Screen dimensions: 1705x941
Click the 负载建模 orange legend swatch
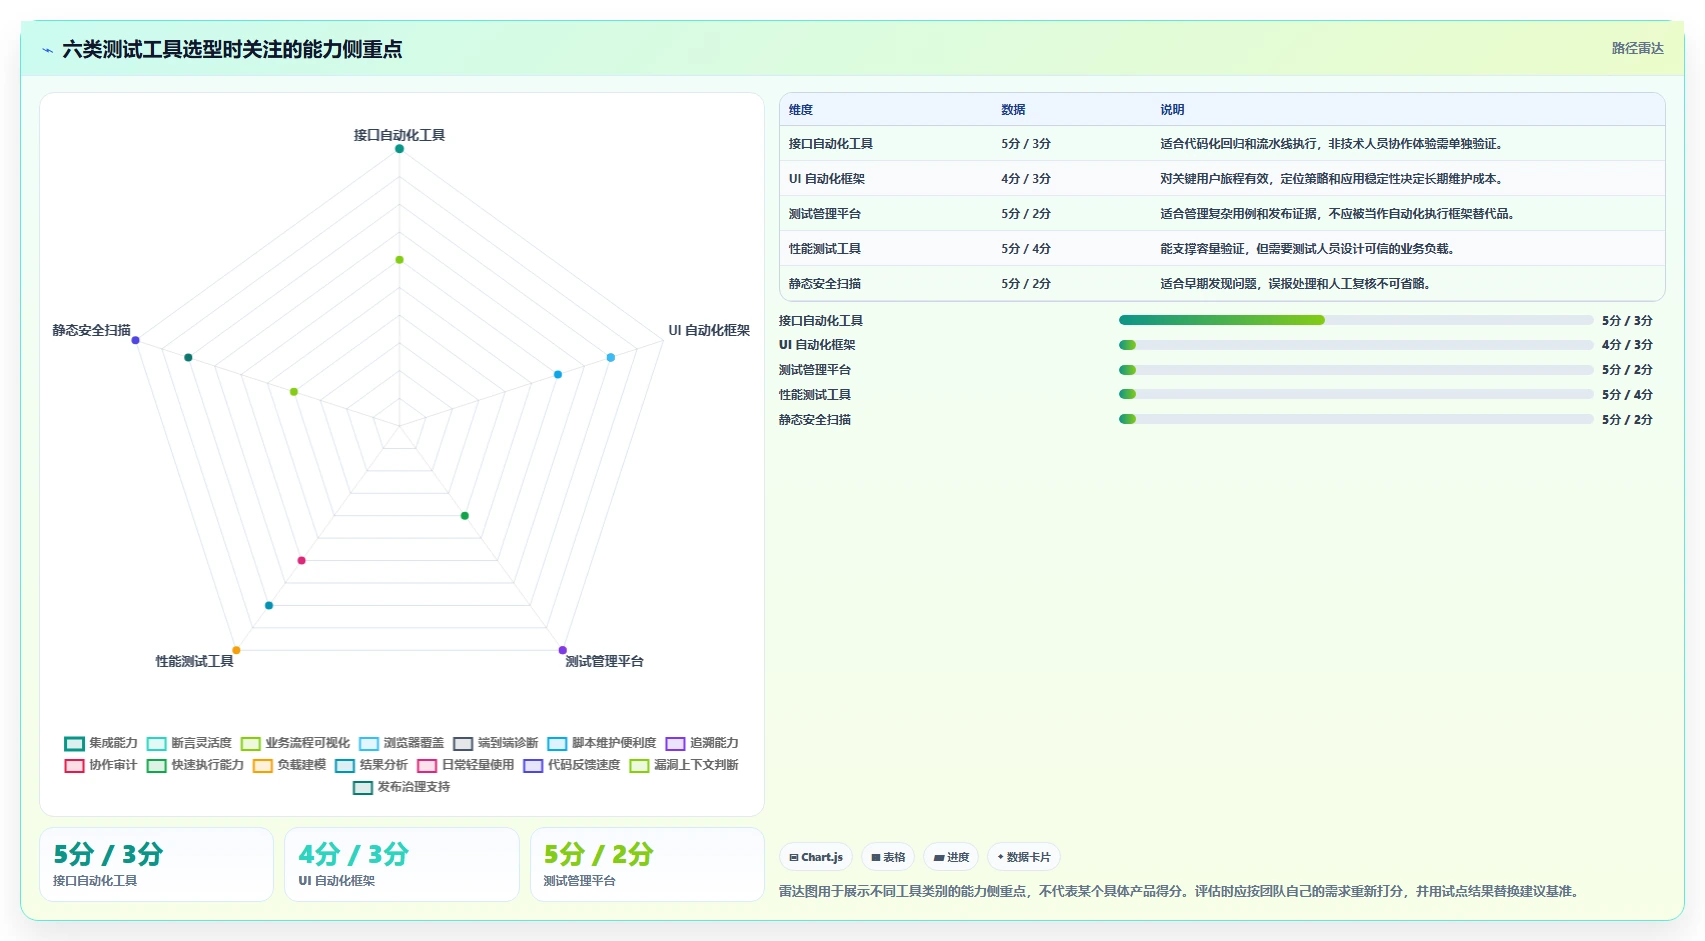click(263, 766)
